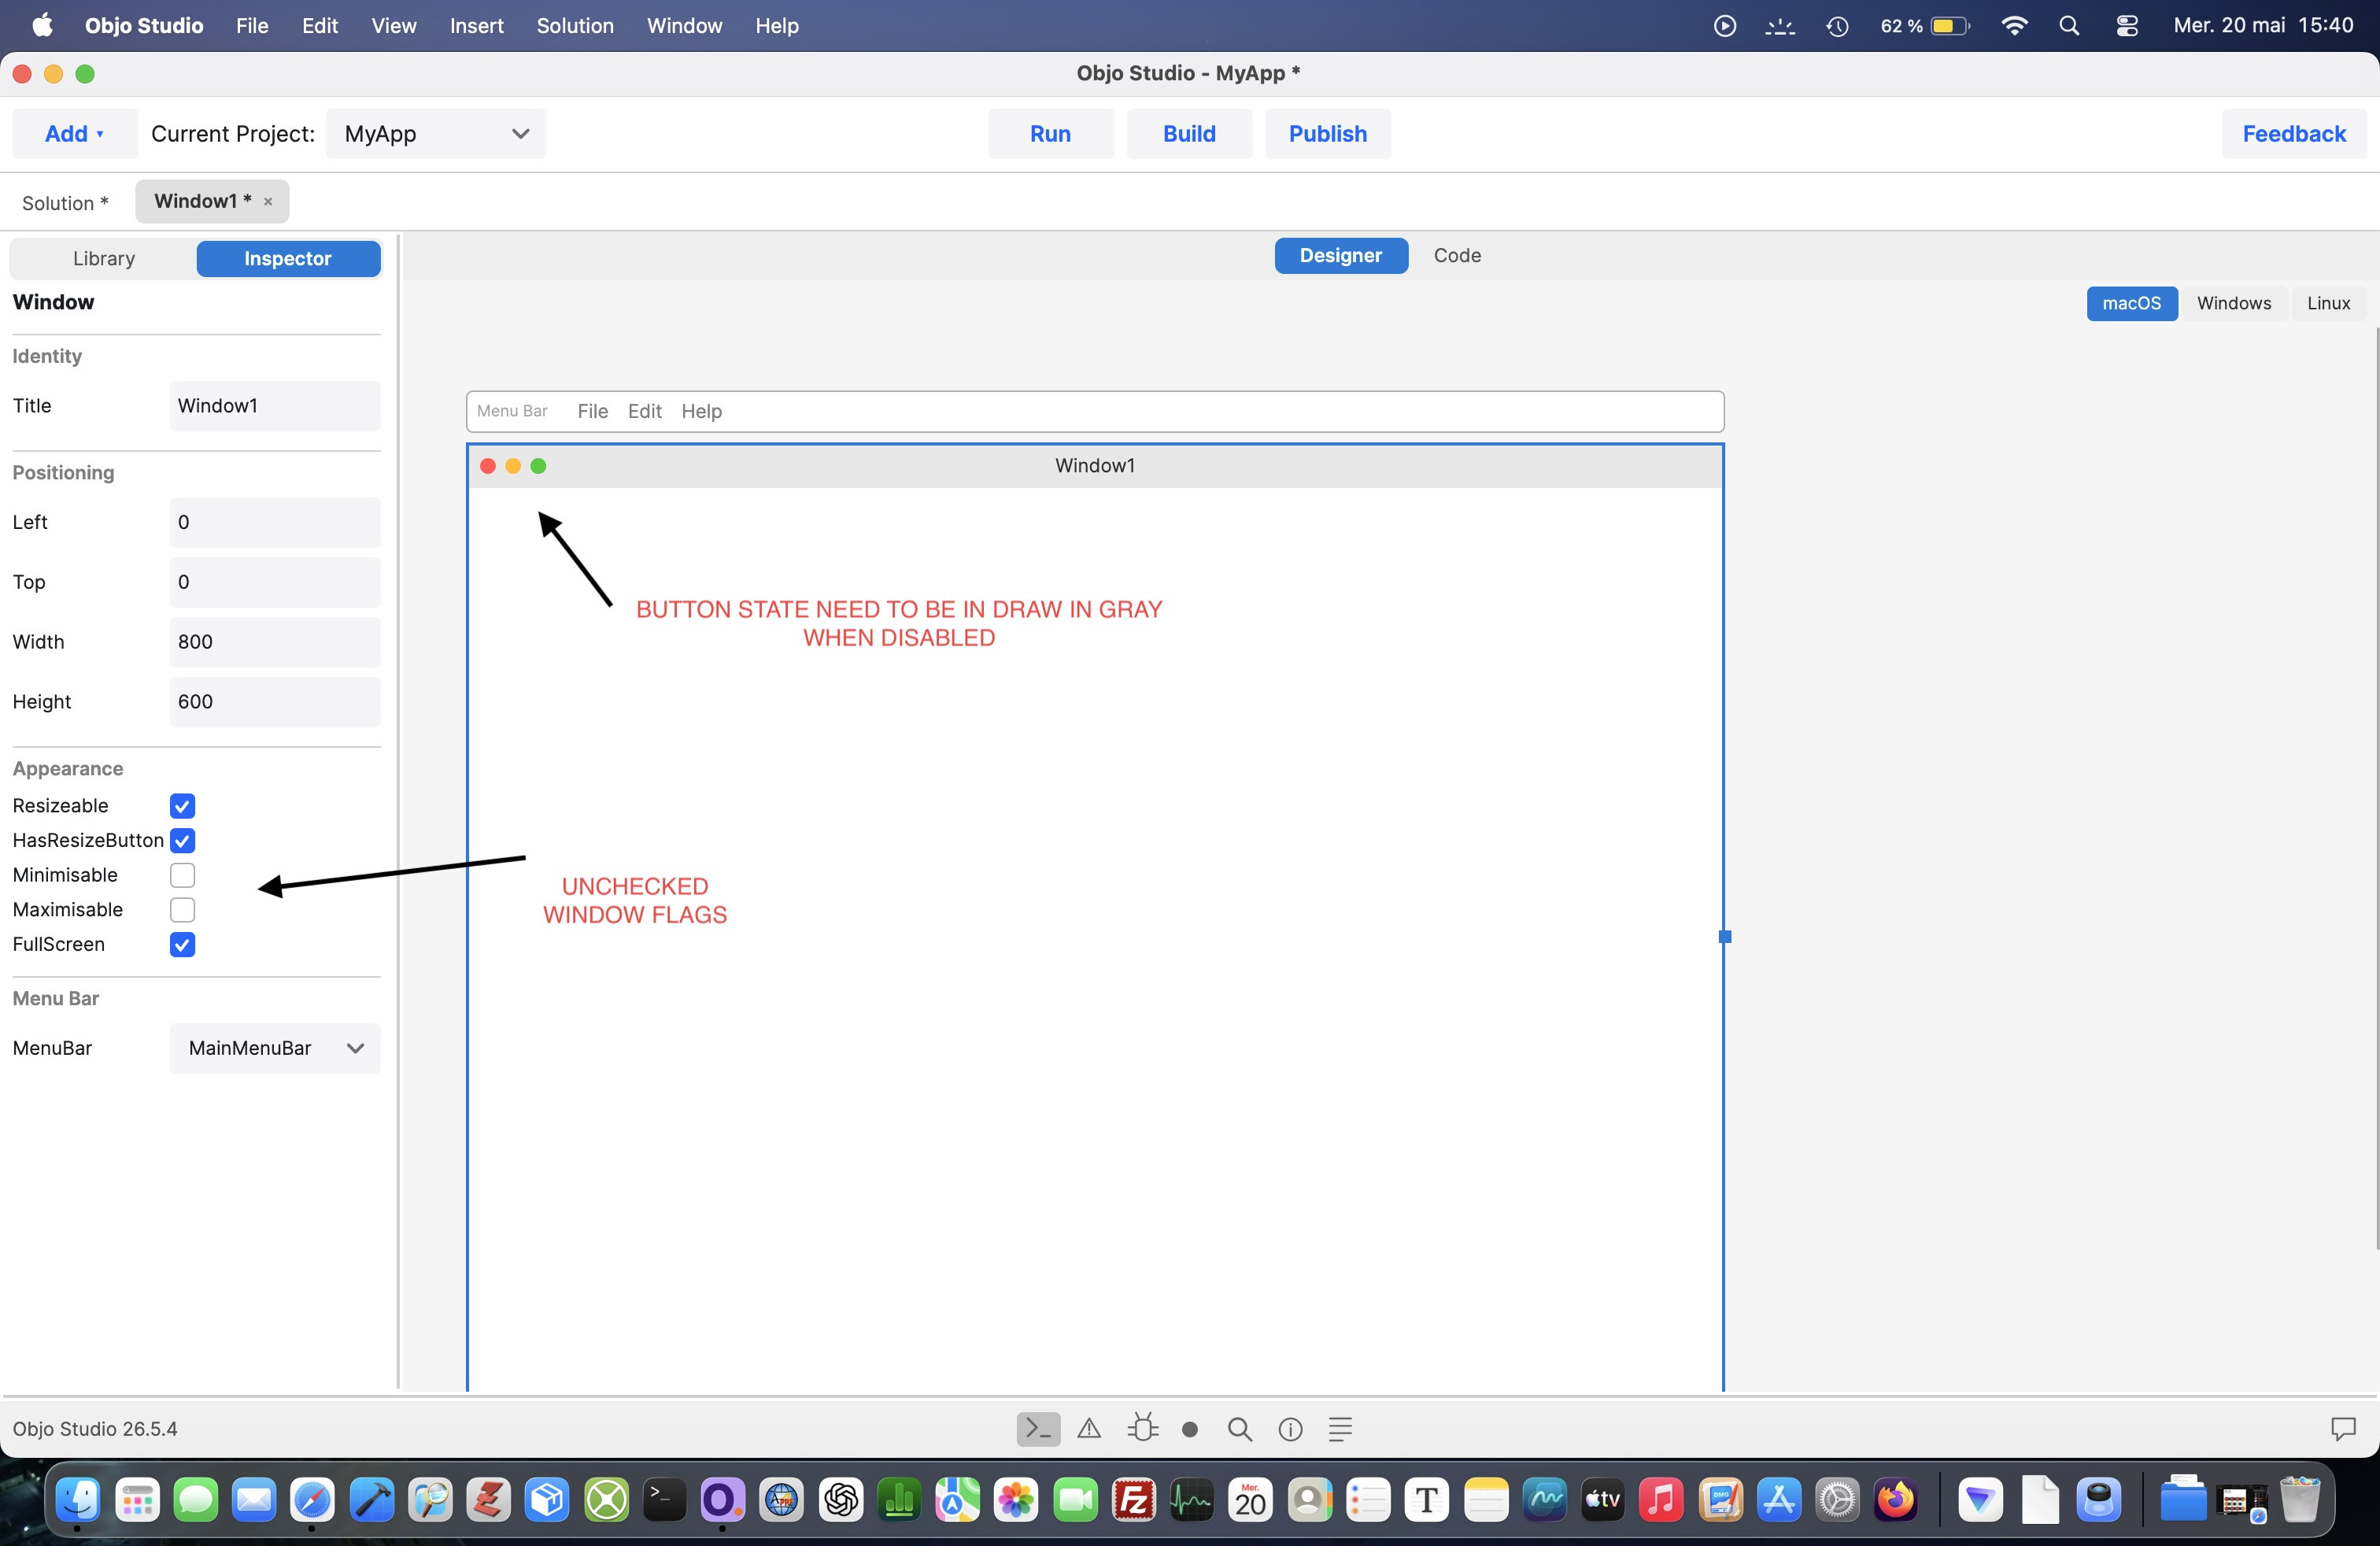Click the Window1 title bar in the designer
2380x1546 pixels.
click(1095, 466)
